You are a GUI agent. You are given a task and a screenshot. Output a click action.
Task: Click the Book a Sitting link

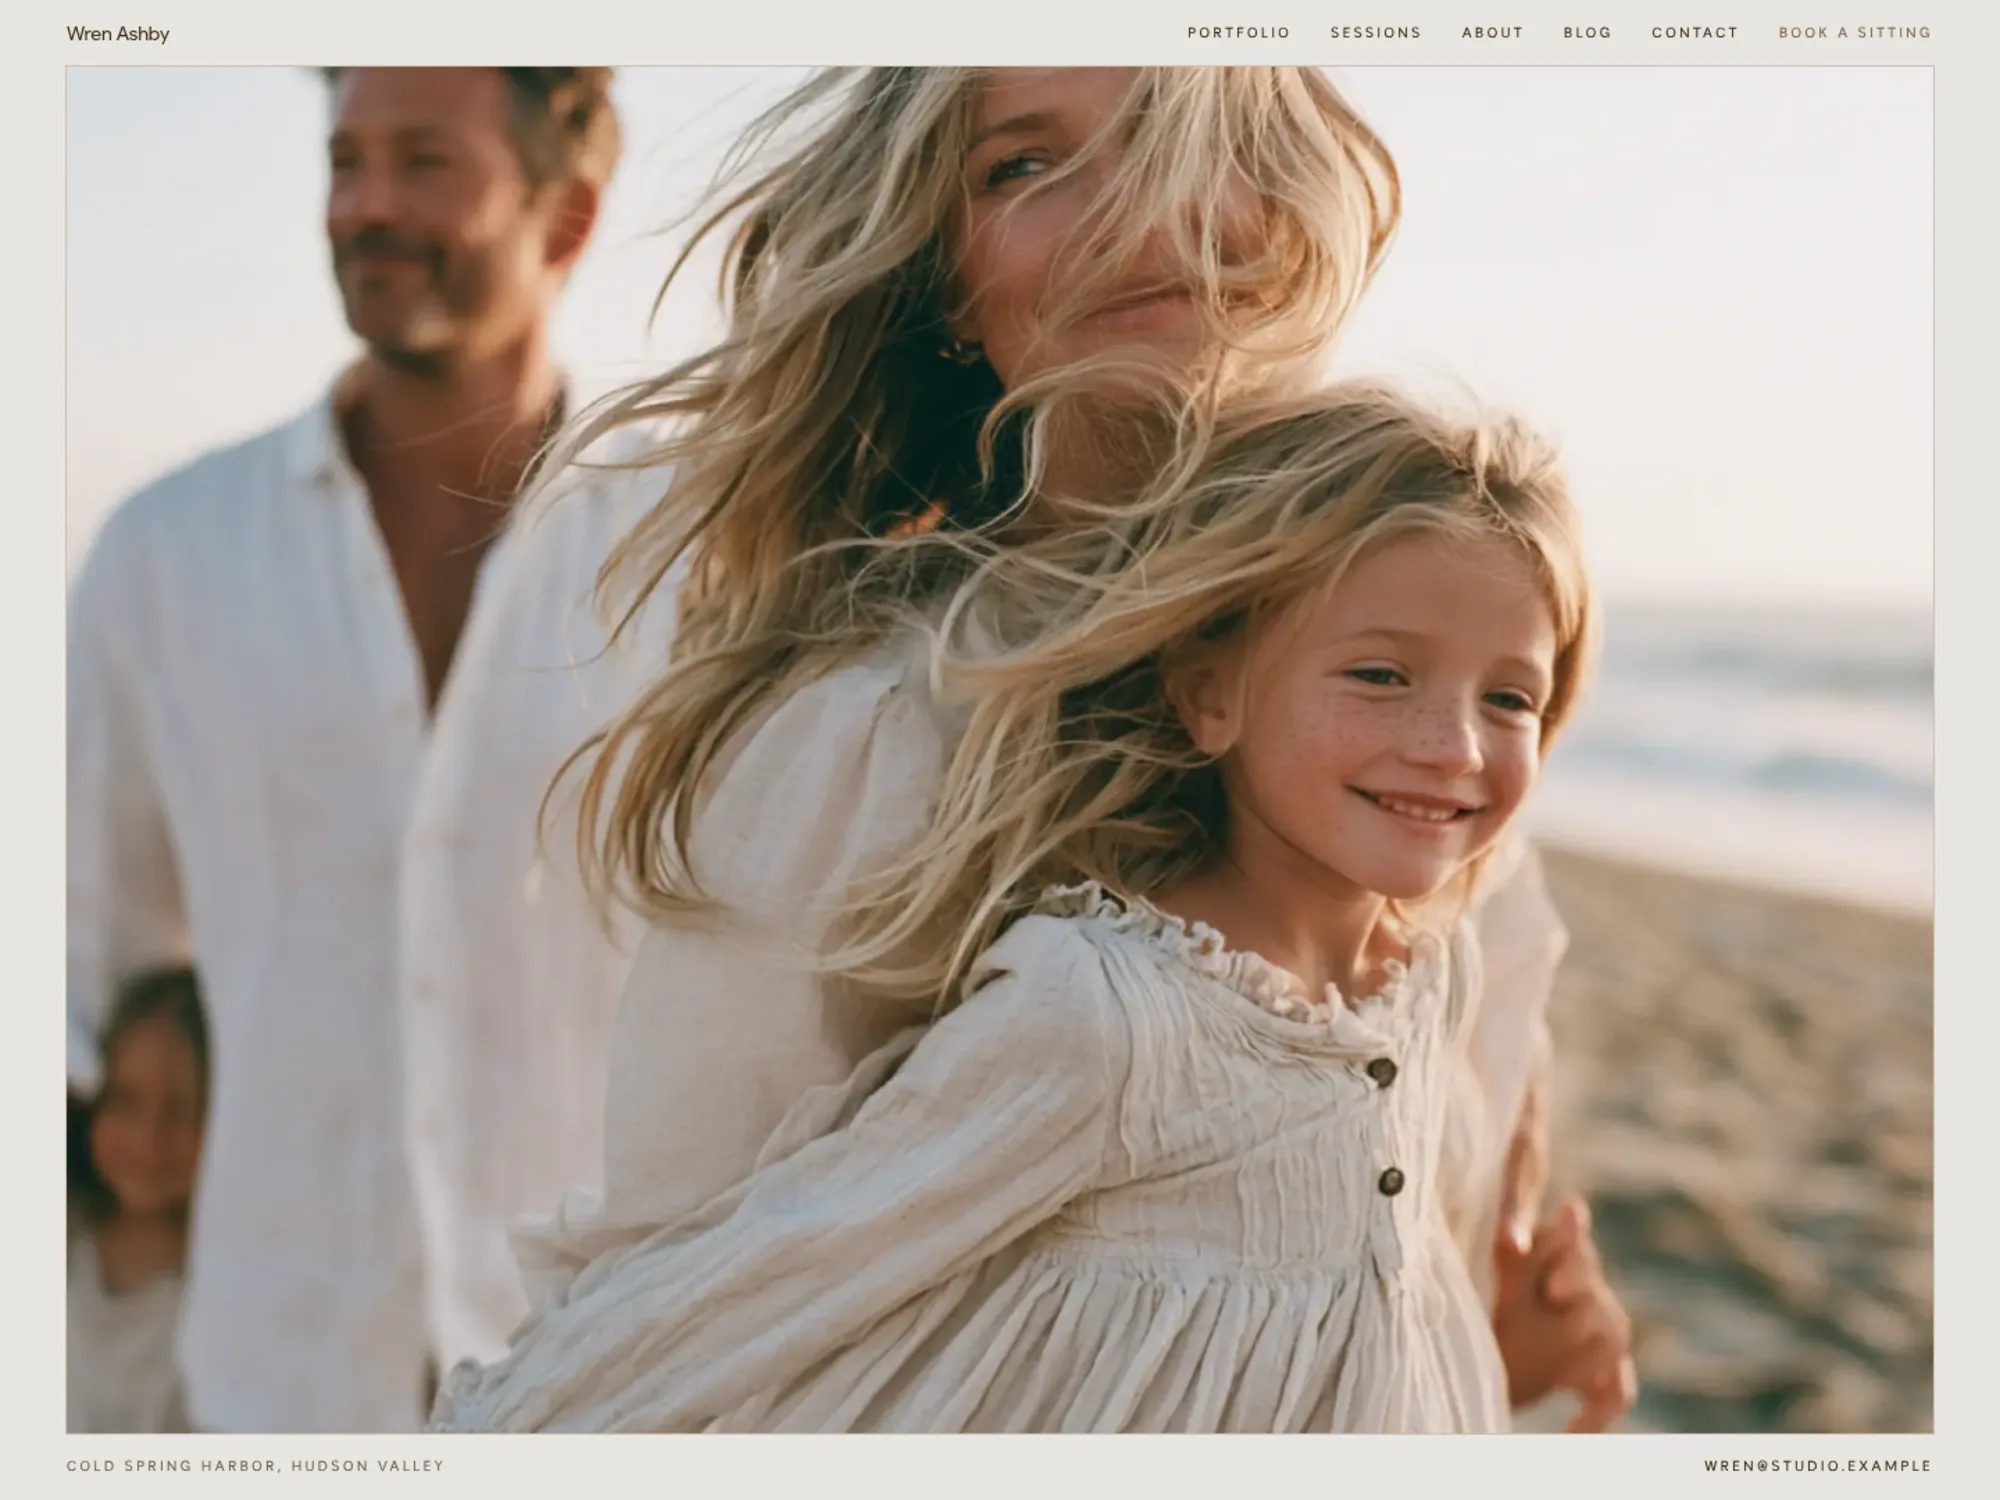coord(1855,33)
